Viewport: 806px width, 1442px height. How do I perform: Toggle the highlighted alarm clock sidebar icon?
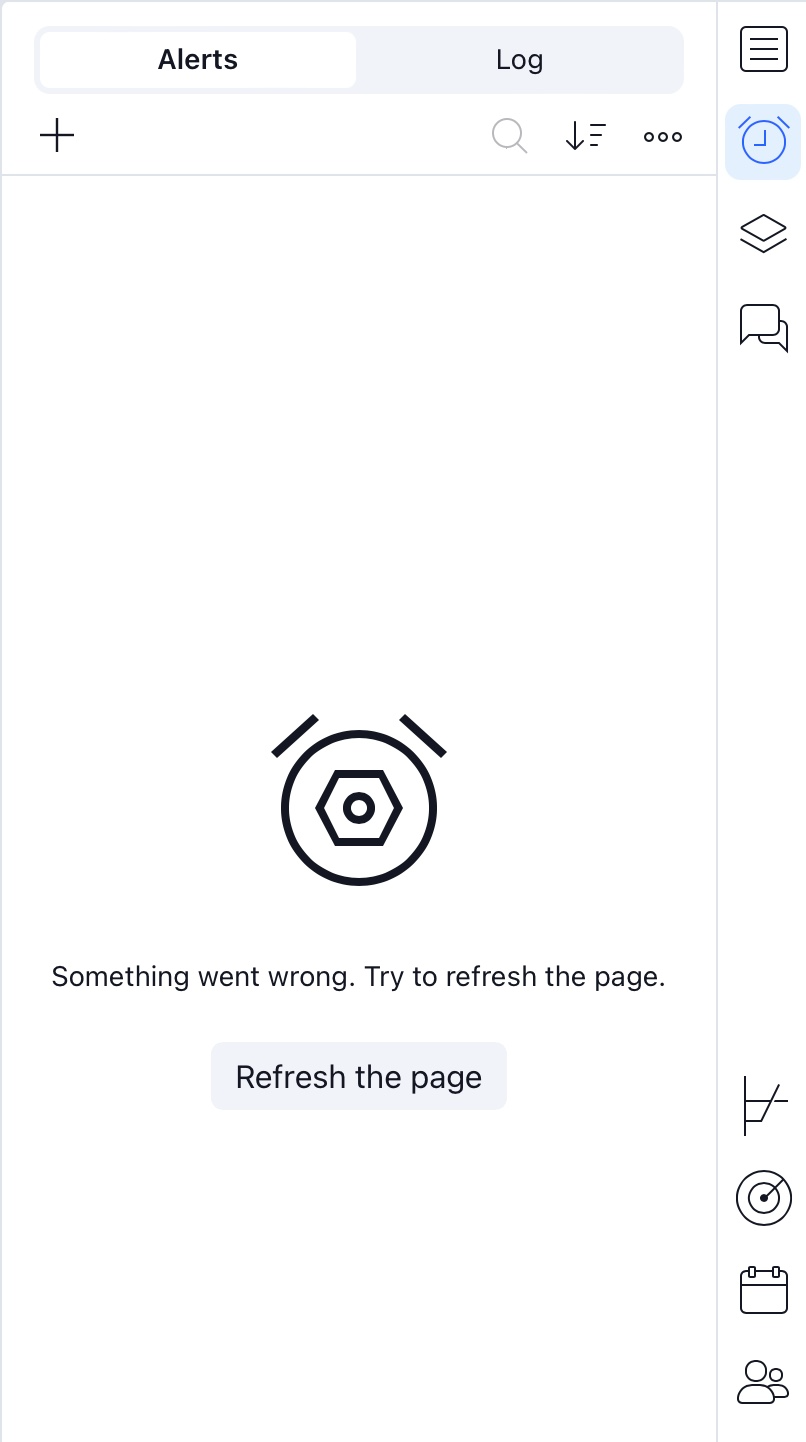coord(763,141)
